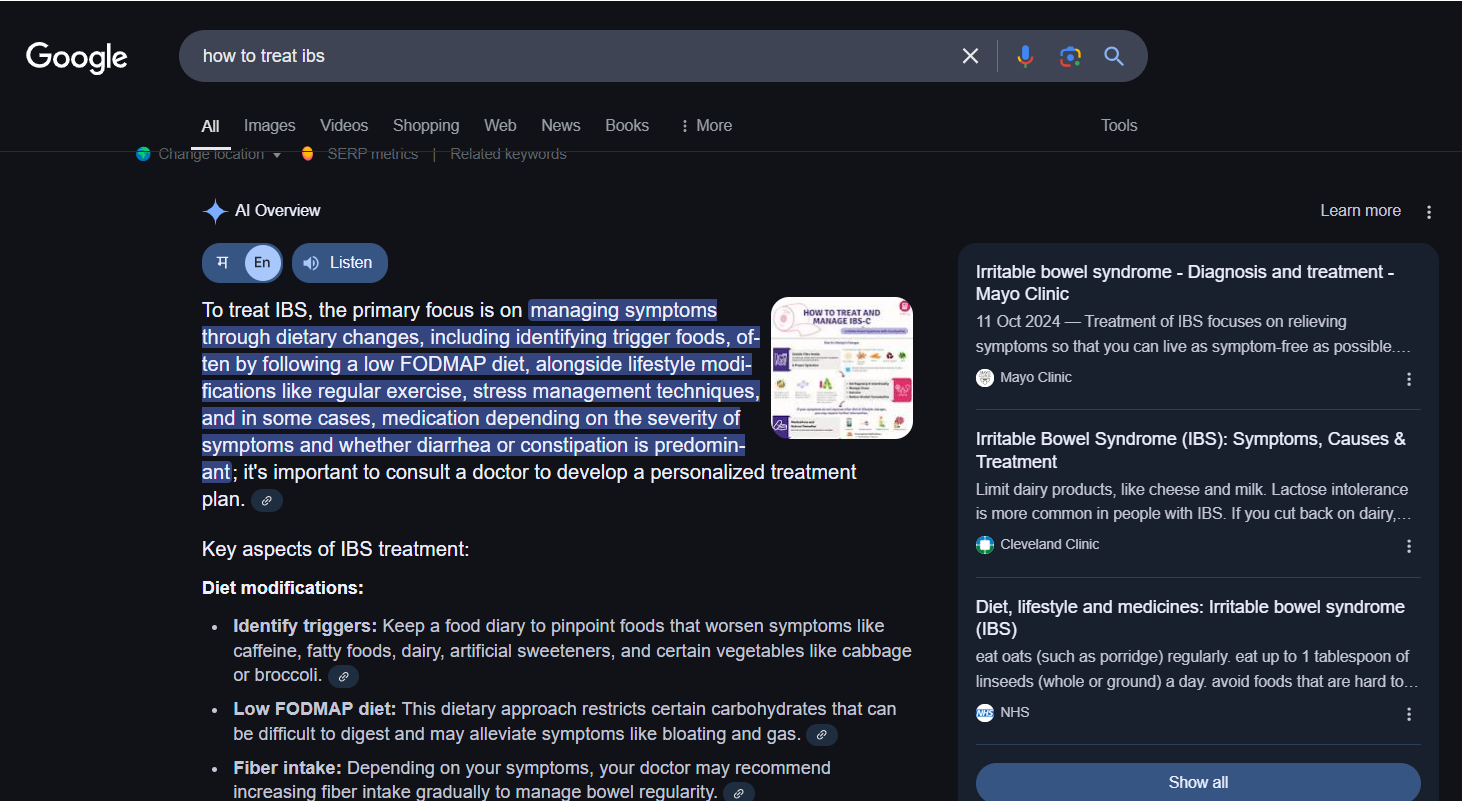Switch to the Books tab
The height and width of the screenshot is (801, 1462).
coord(627,126)
